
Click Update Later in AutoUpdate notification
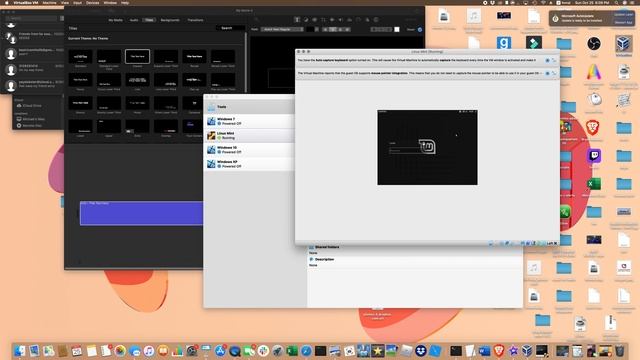point(623,15)
